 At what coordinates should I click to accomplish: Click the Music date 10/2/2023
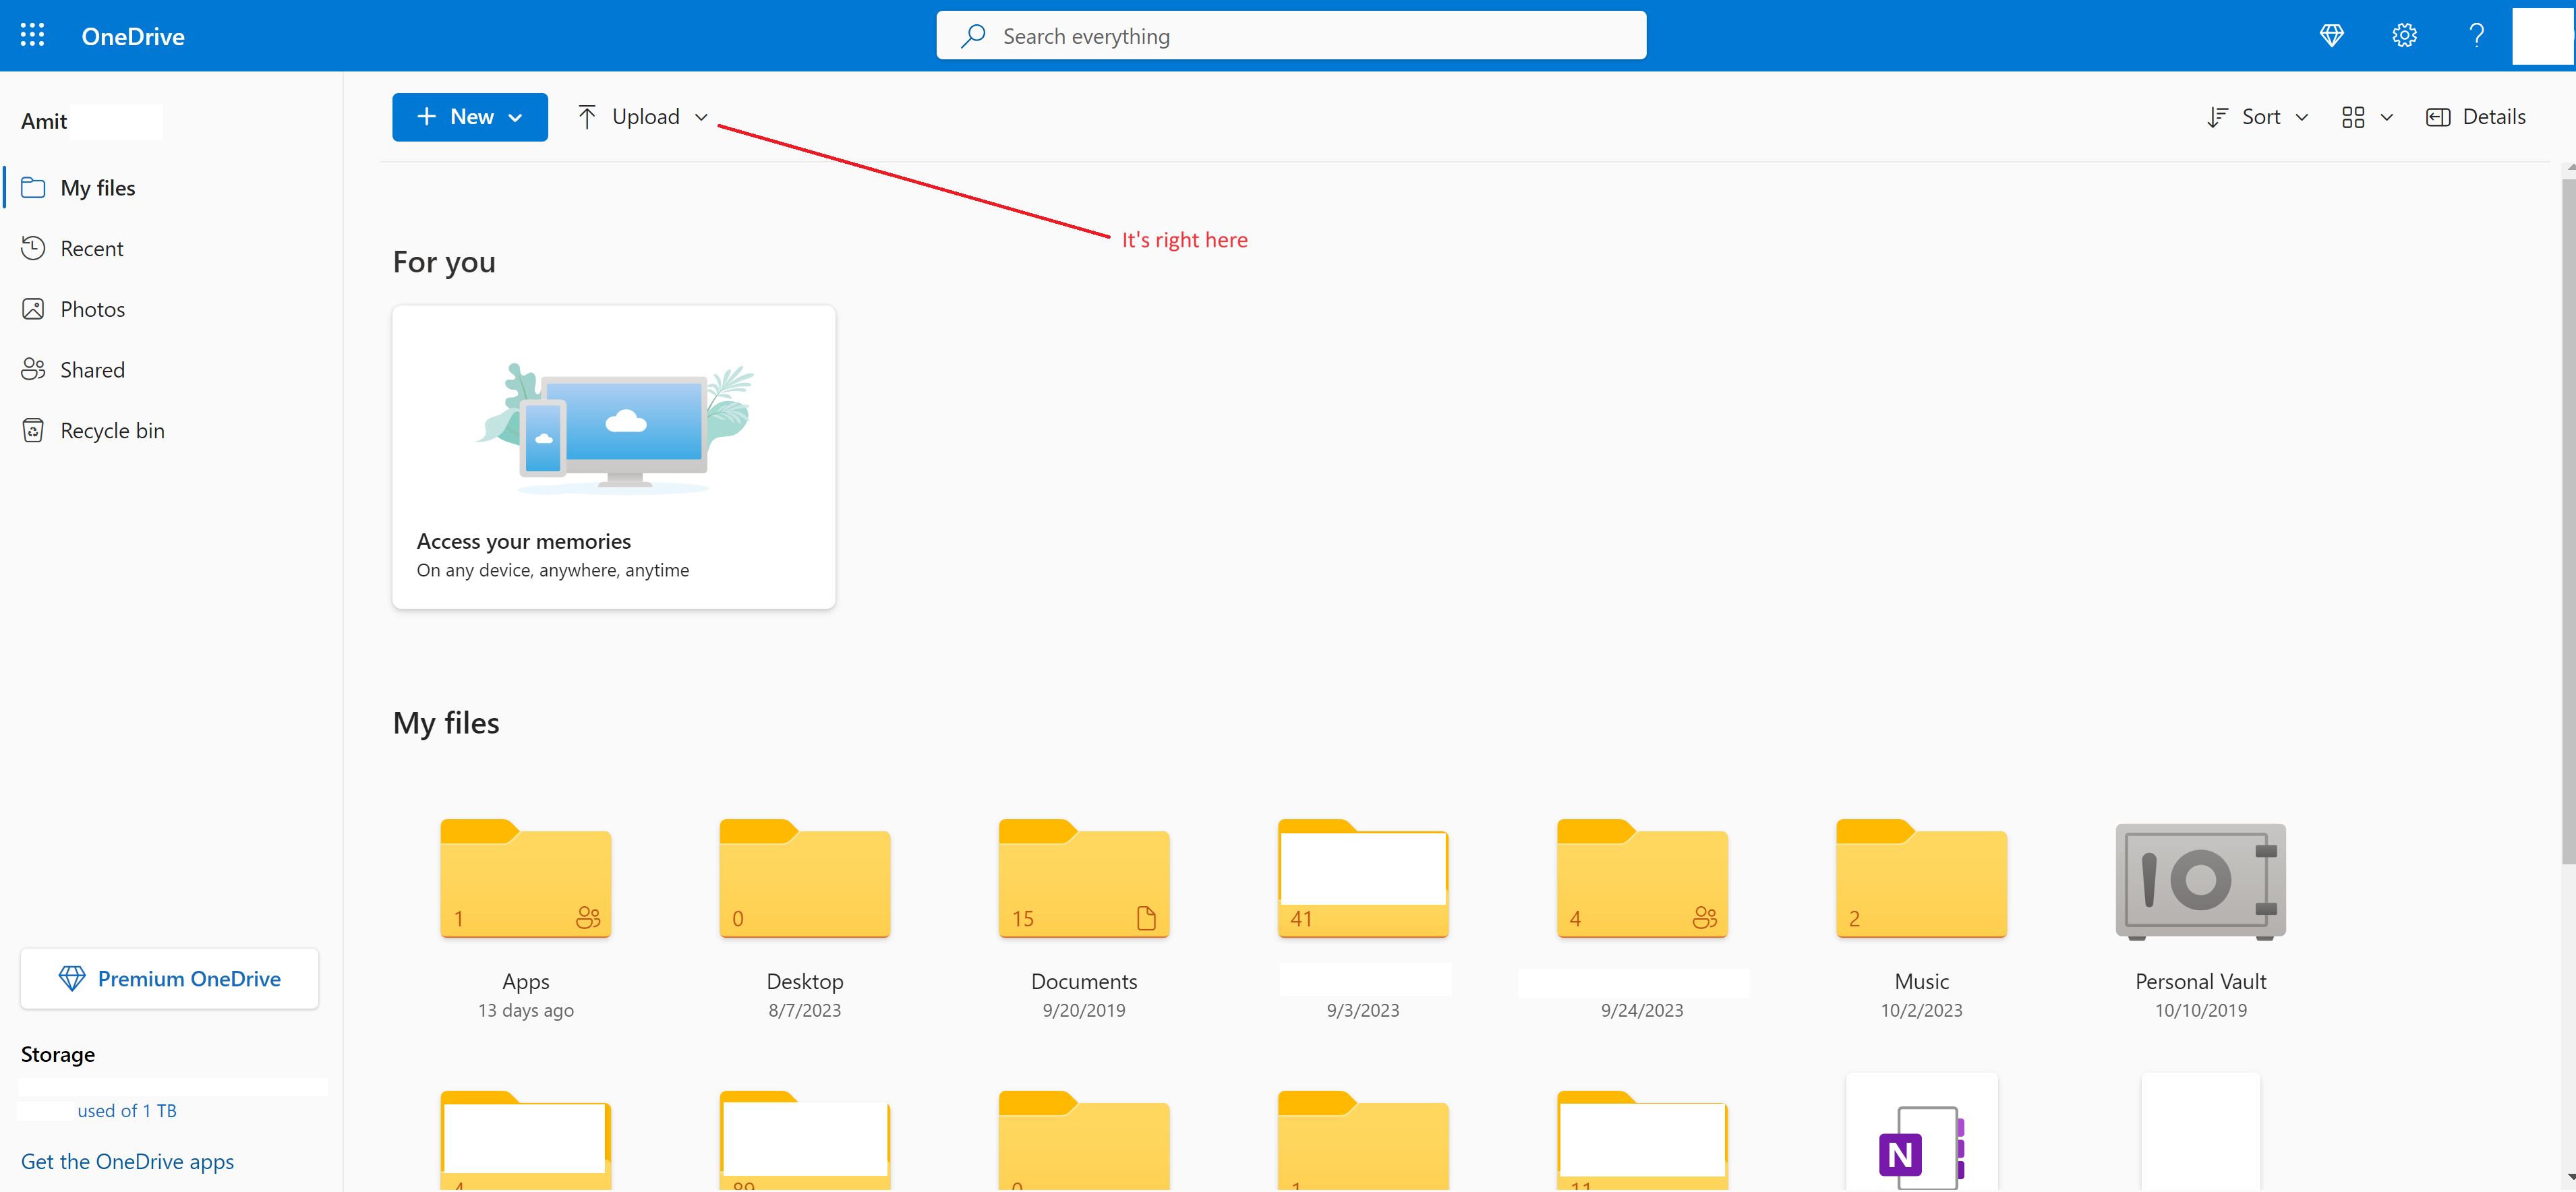click(x=1921, y=1010)
